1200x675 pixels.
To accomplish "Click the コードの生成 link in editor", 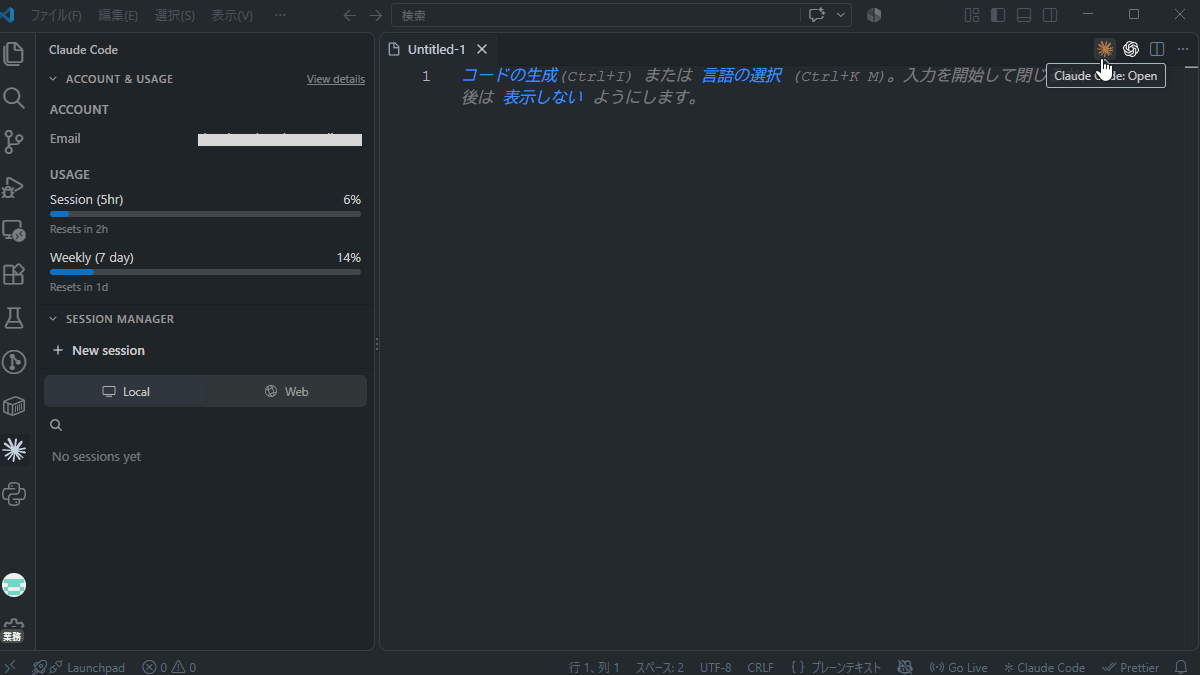I will tap(509, 75).
